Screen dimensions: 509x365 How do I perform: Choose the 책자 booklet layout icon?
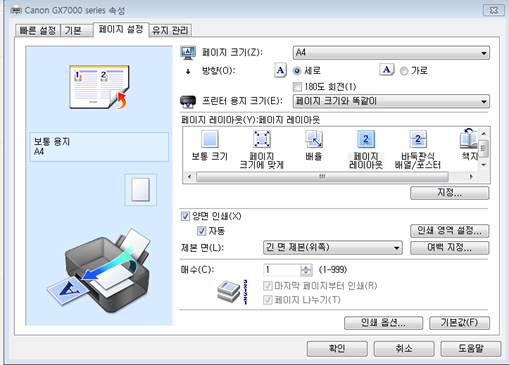pyautogui.click(x=468, y=139)
